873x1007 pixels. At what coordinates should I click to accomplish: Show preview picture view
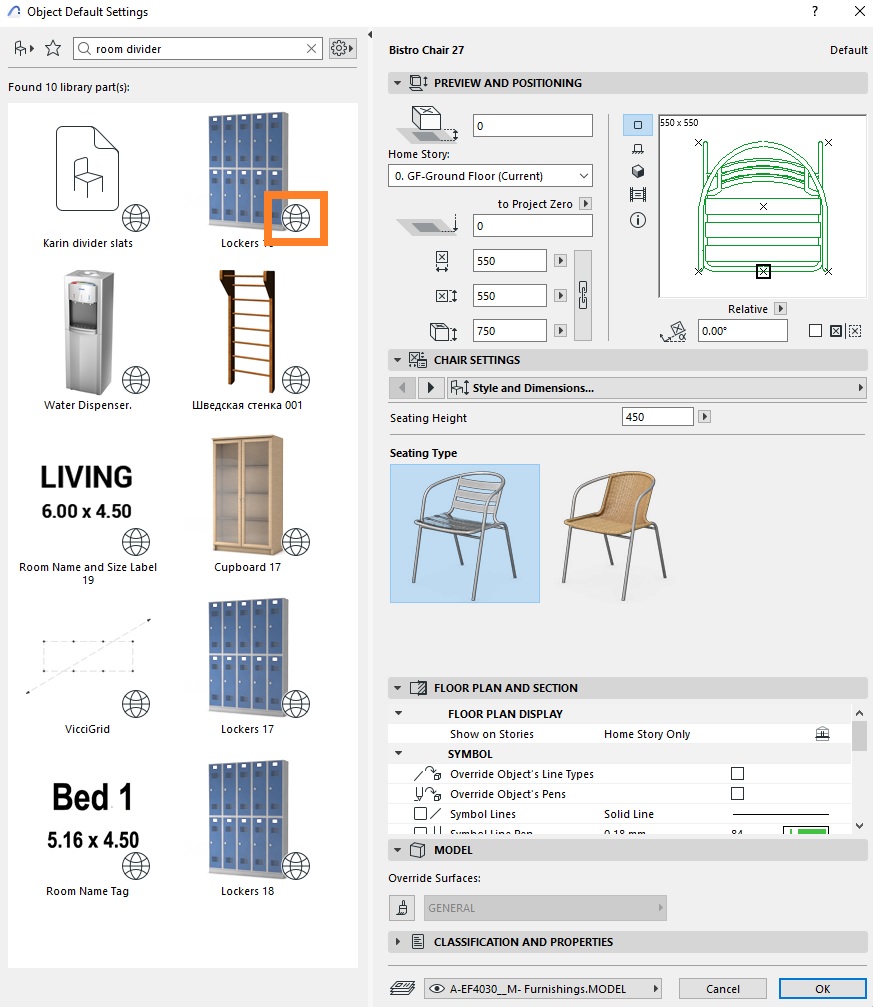638,195
